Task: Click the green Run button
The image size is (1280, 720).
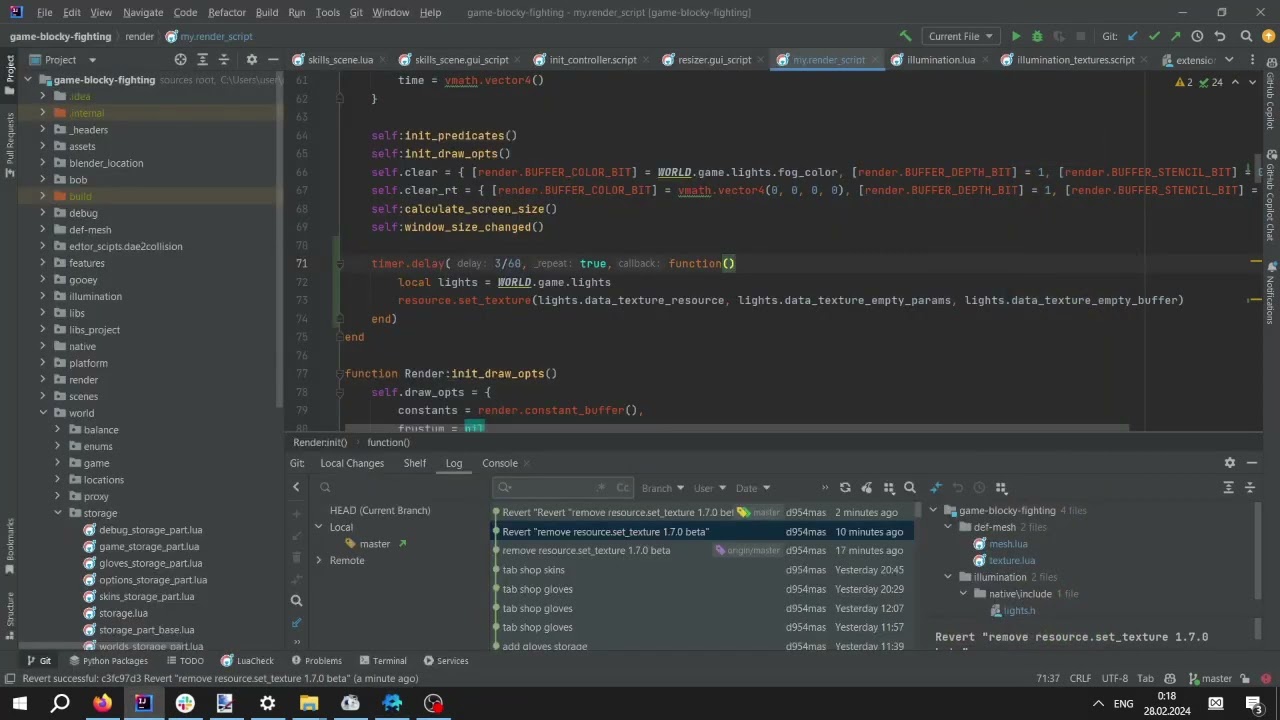Action: pyautogui.click(x=1016, y=36)
